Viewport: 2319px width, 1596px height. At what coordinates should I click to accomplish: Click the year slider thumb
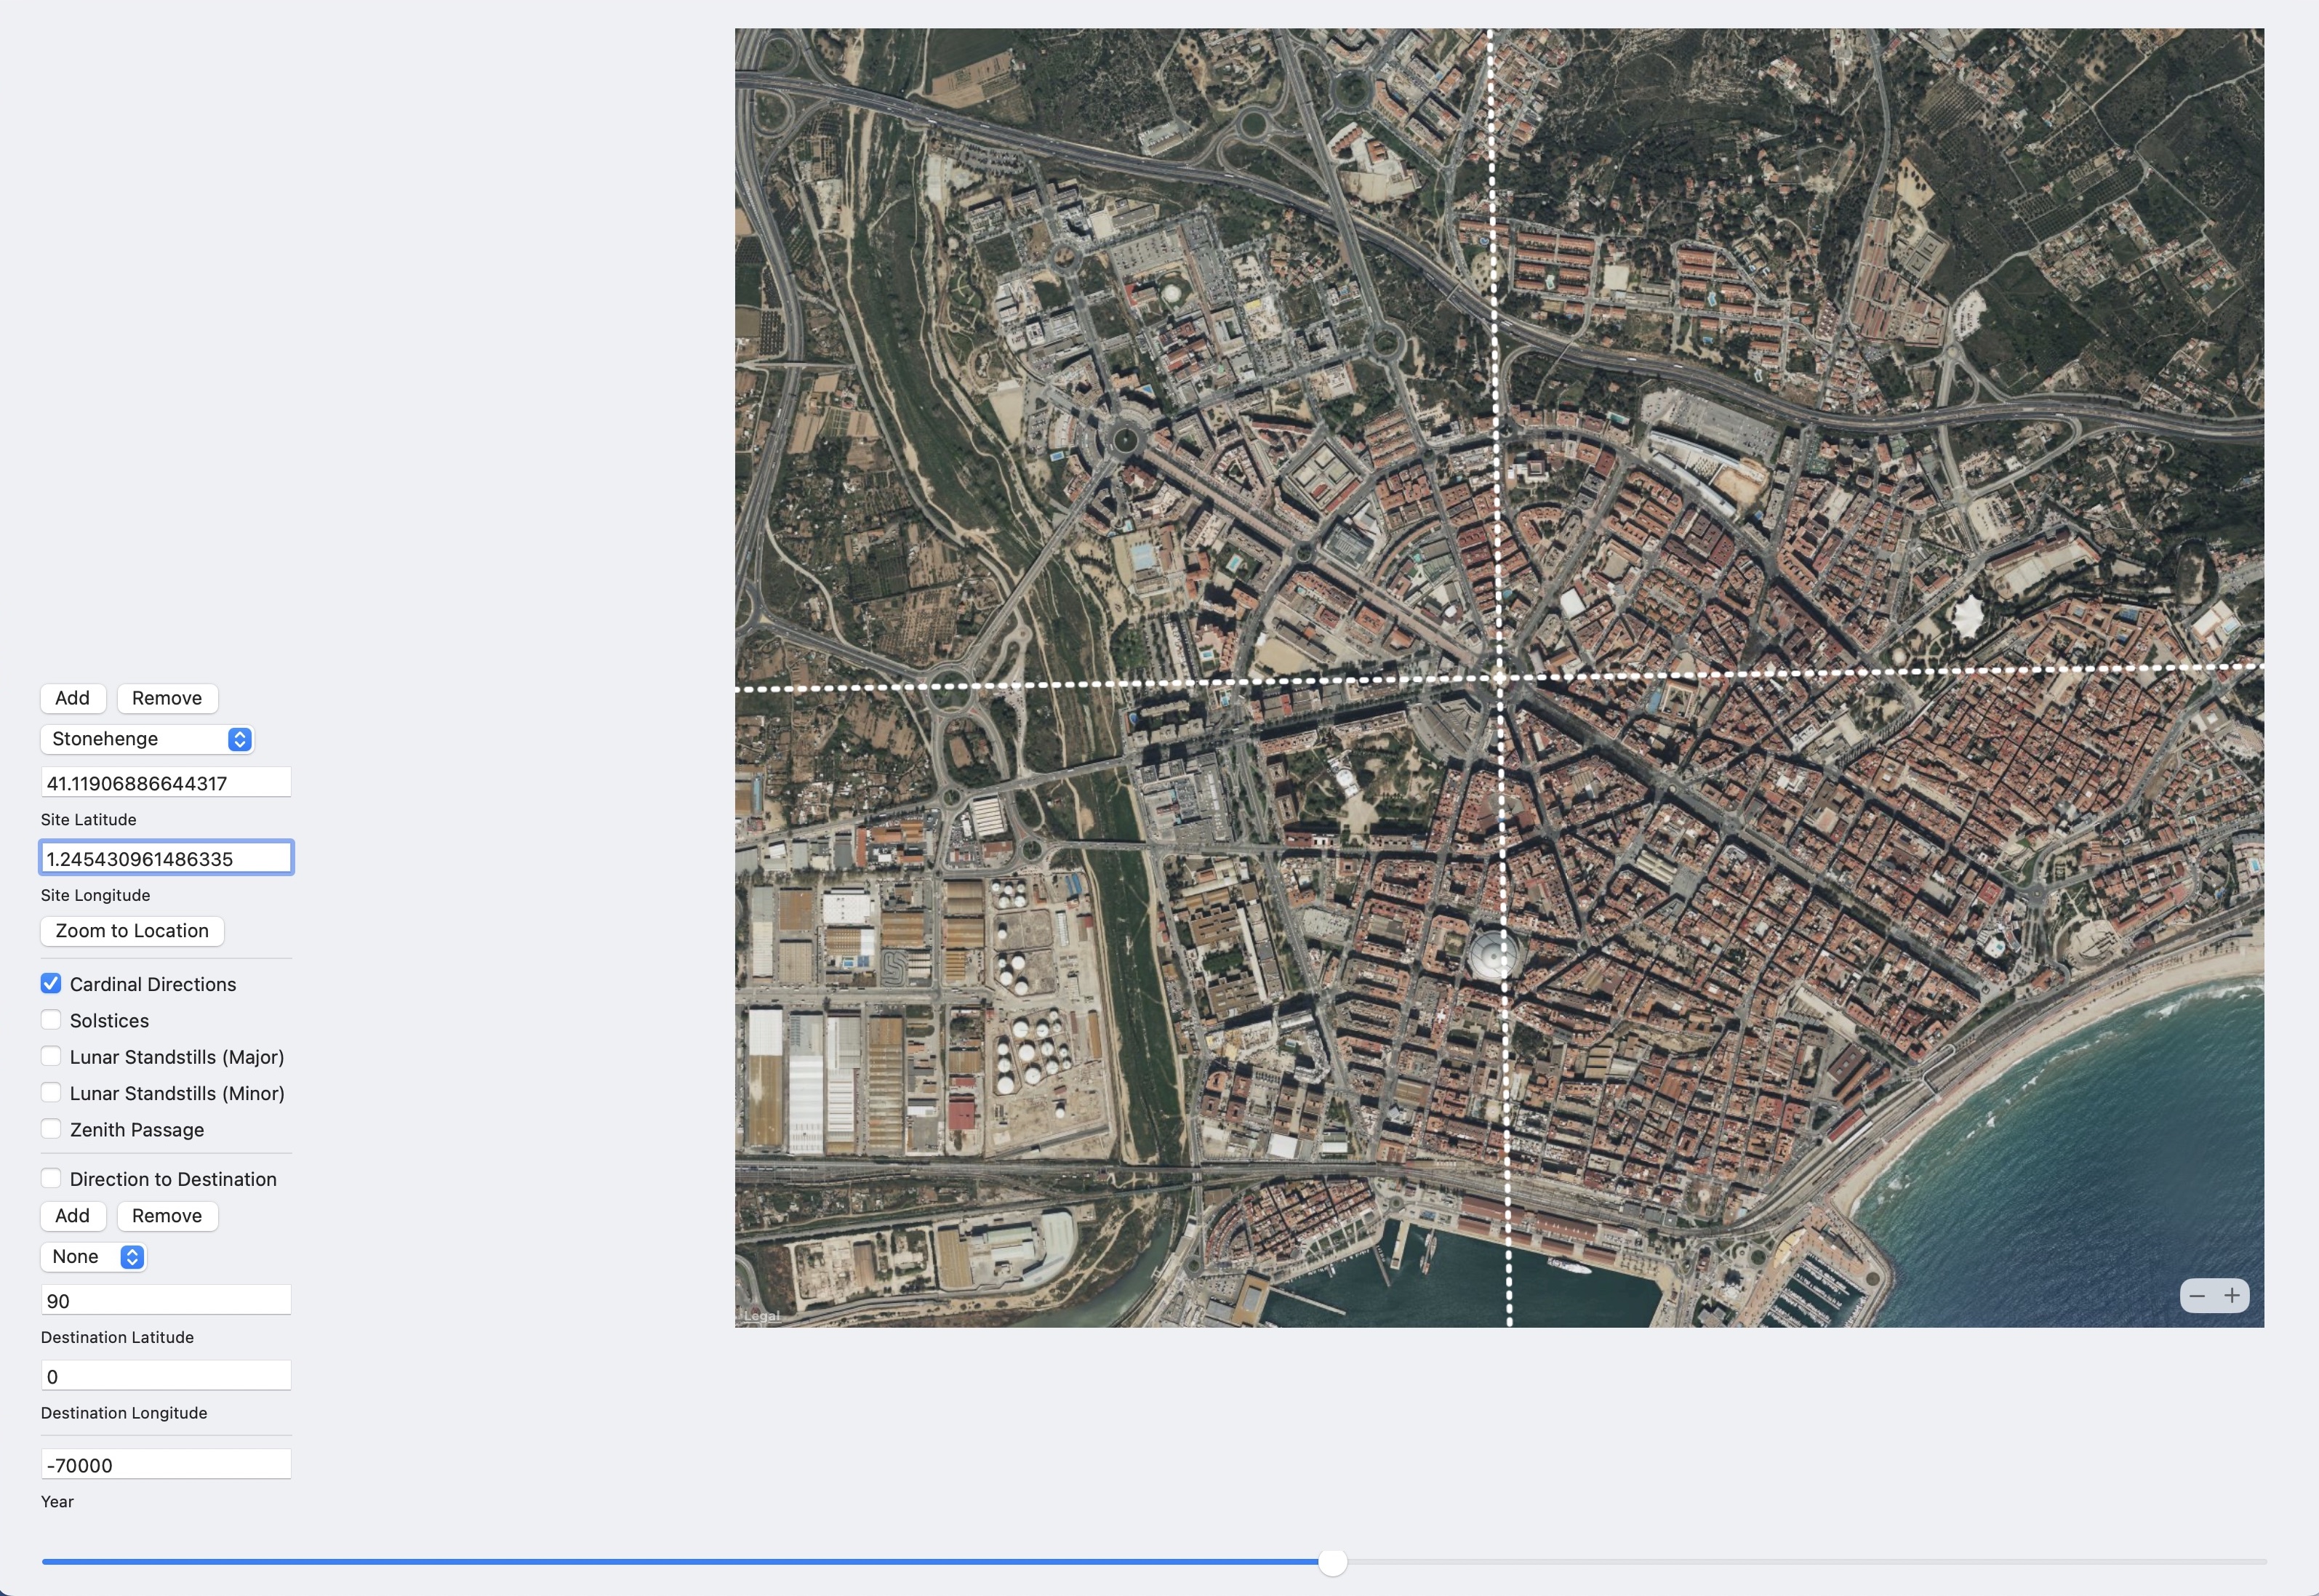pyautogui.click(x=1332, y=1562)
